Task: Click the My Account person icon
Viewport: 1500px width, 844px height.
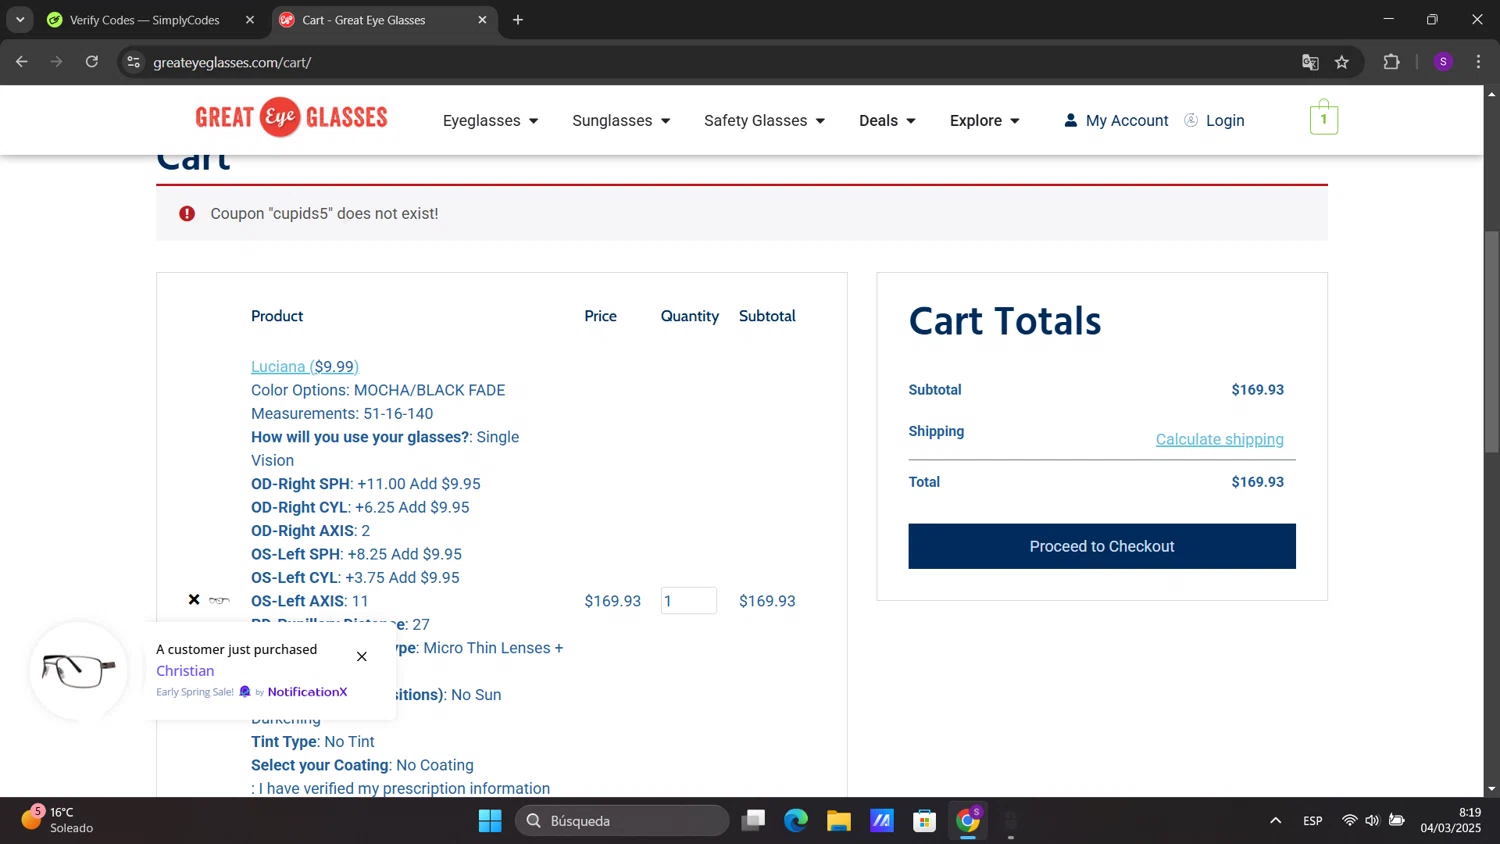Action: point(1070,120)
